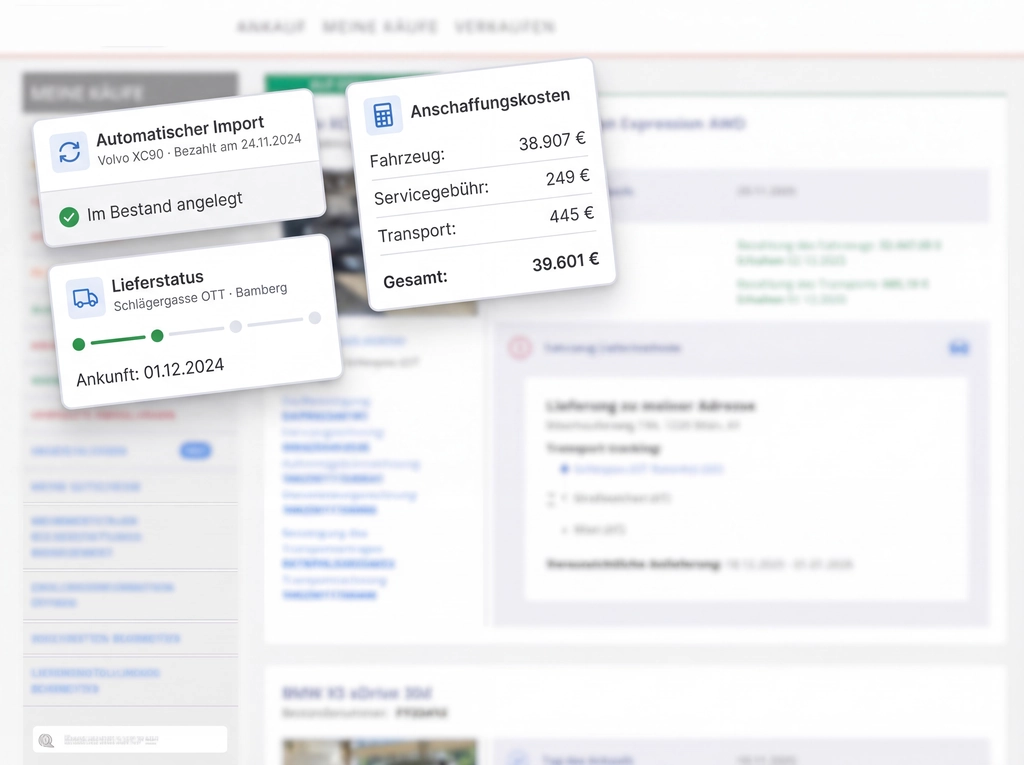This screenshot has height=765, width=1024.
Task: Click the sync icon on Automatischer Import card
Action: 69,152
